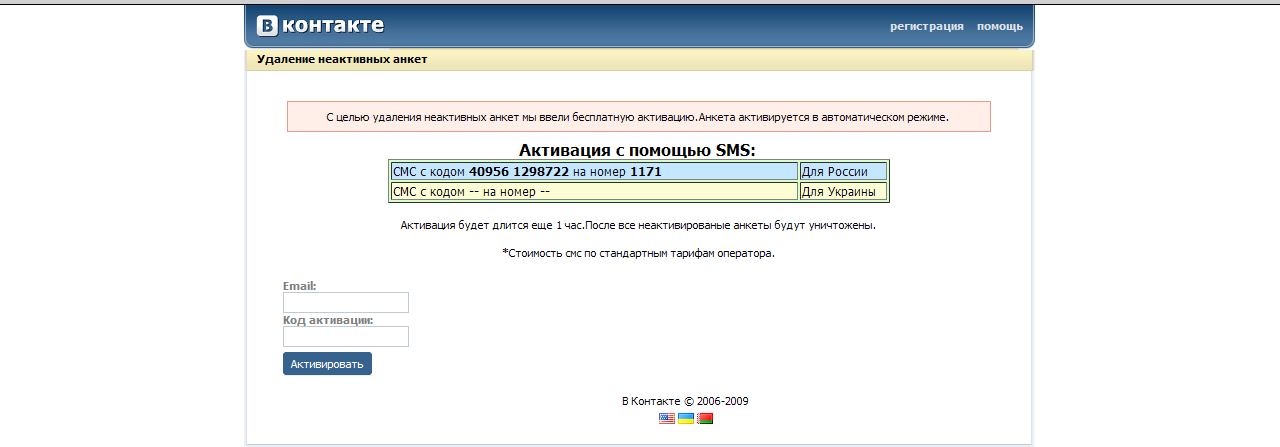This screenshot has height=447, width=1280.
Task: Click the 'Email:' field label
Action: (x=300, y=286)
